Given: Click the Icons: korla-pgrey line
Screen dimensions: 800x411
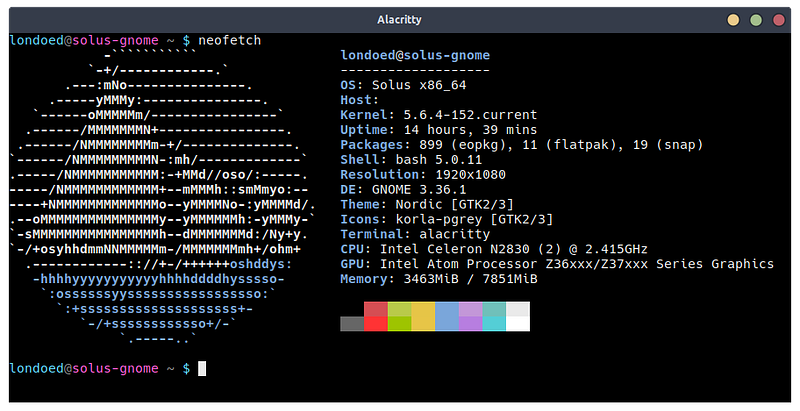Looking at the screenshot, I should point(447,219).
